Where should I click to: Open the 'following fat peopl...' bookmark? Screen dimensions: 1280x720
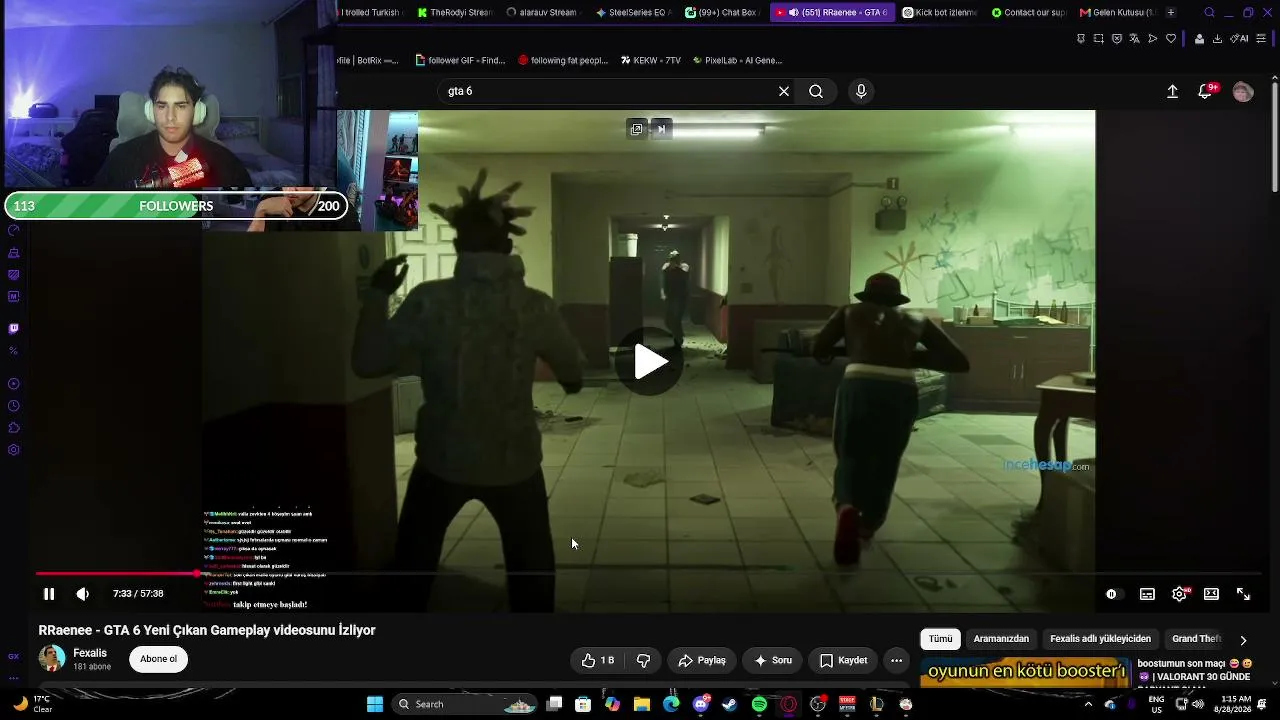click(563, 60)
